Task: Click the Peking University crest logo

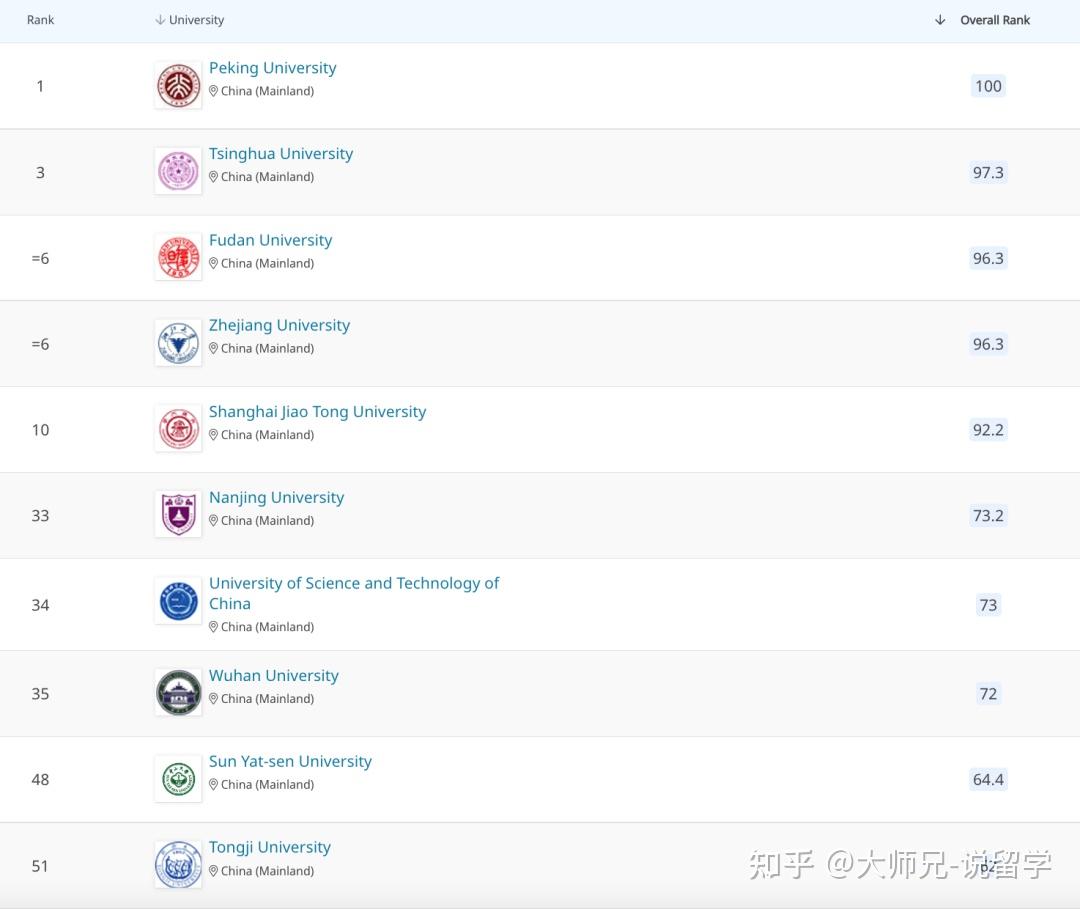Action: [178, 84]
